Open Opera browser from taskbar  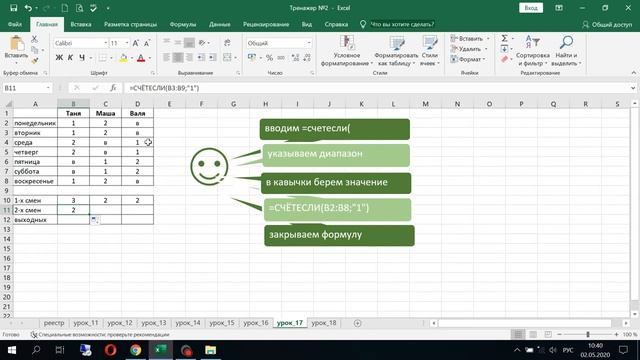click(111, 350)
